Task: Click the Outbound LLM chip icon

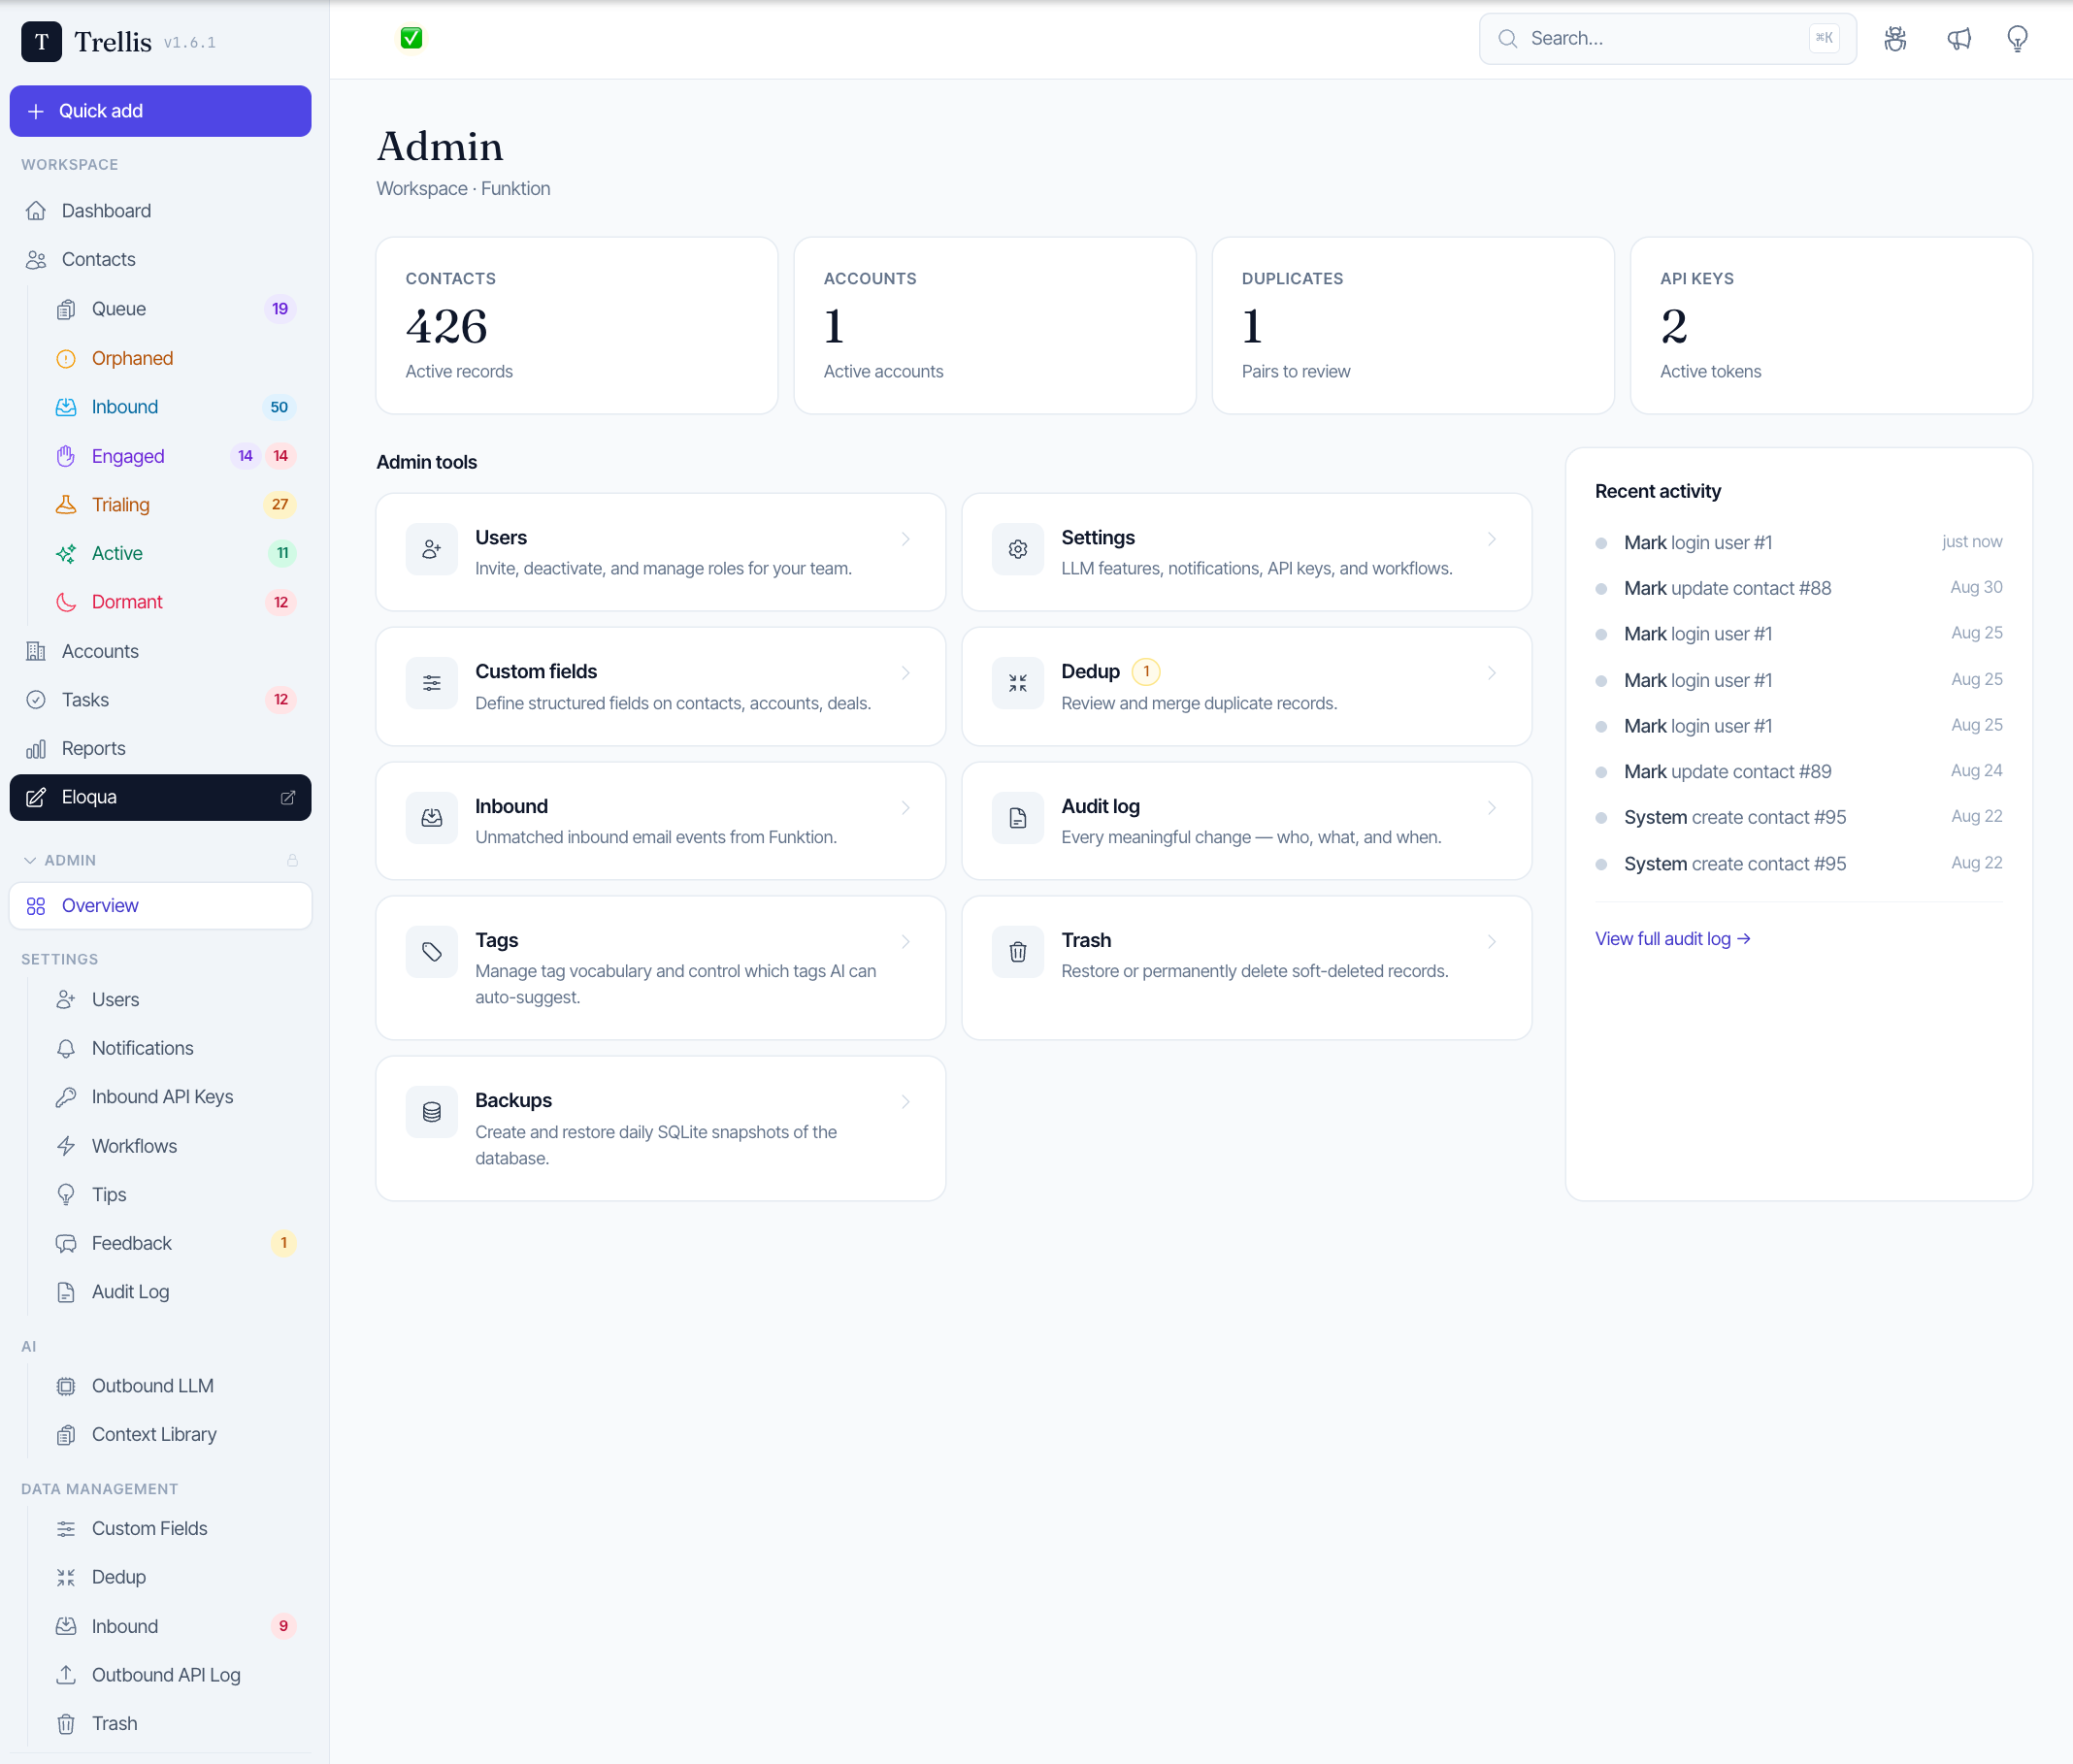Action: click(x=66, y=1386)
